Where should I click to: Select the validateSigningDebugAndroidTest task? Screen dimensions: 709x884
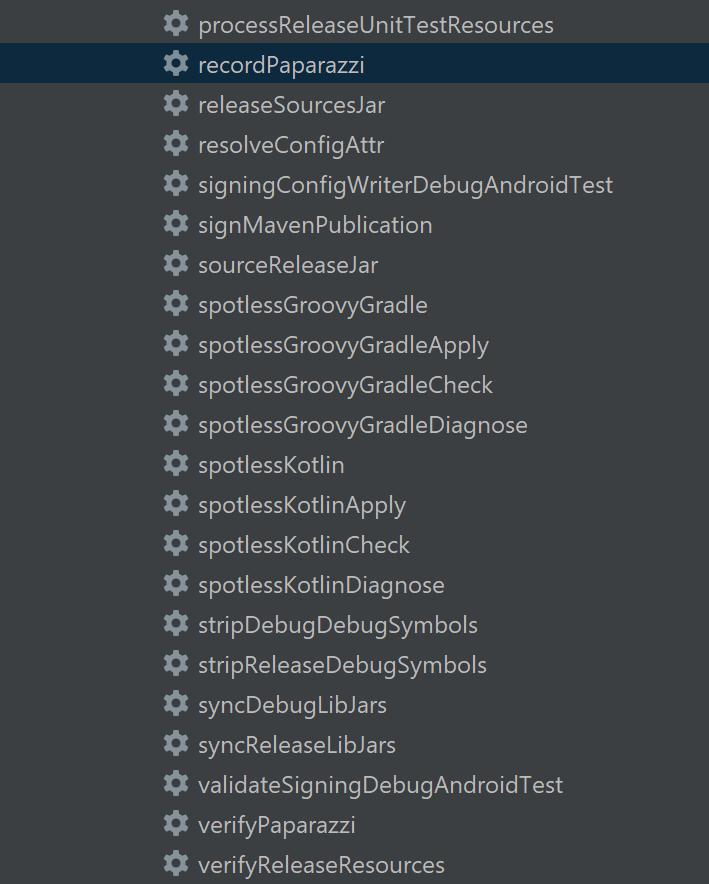coord(380,784)
